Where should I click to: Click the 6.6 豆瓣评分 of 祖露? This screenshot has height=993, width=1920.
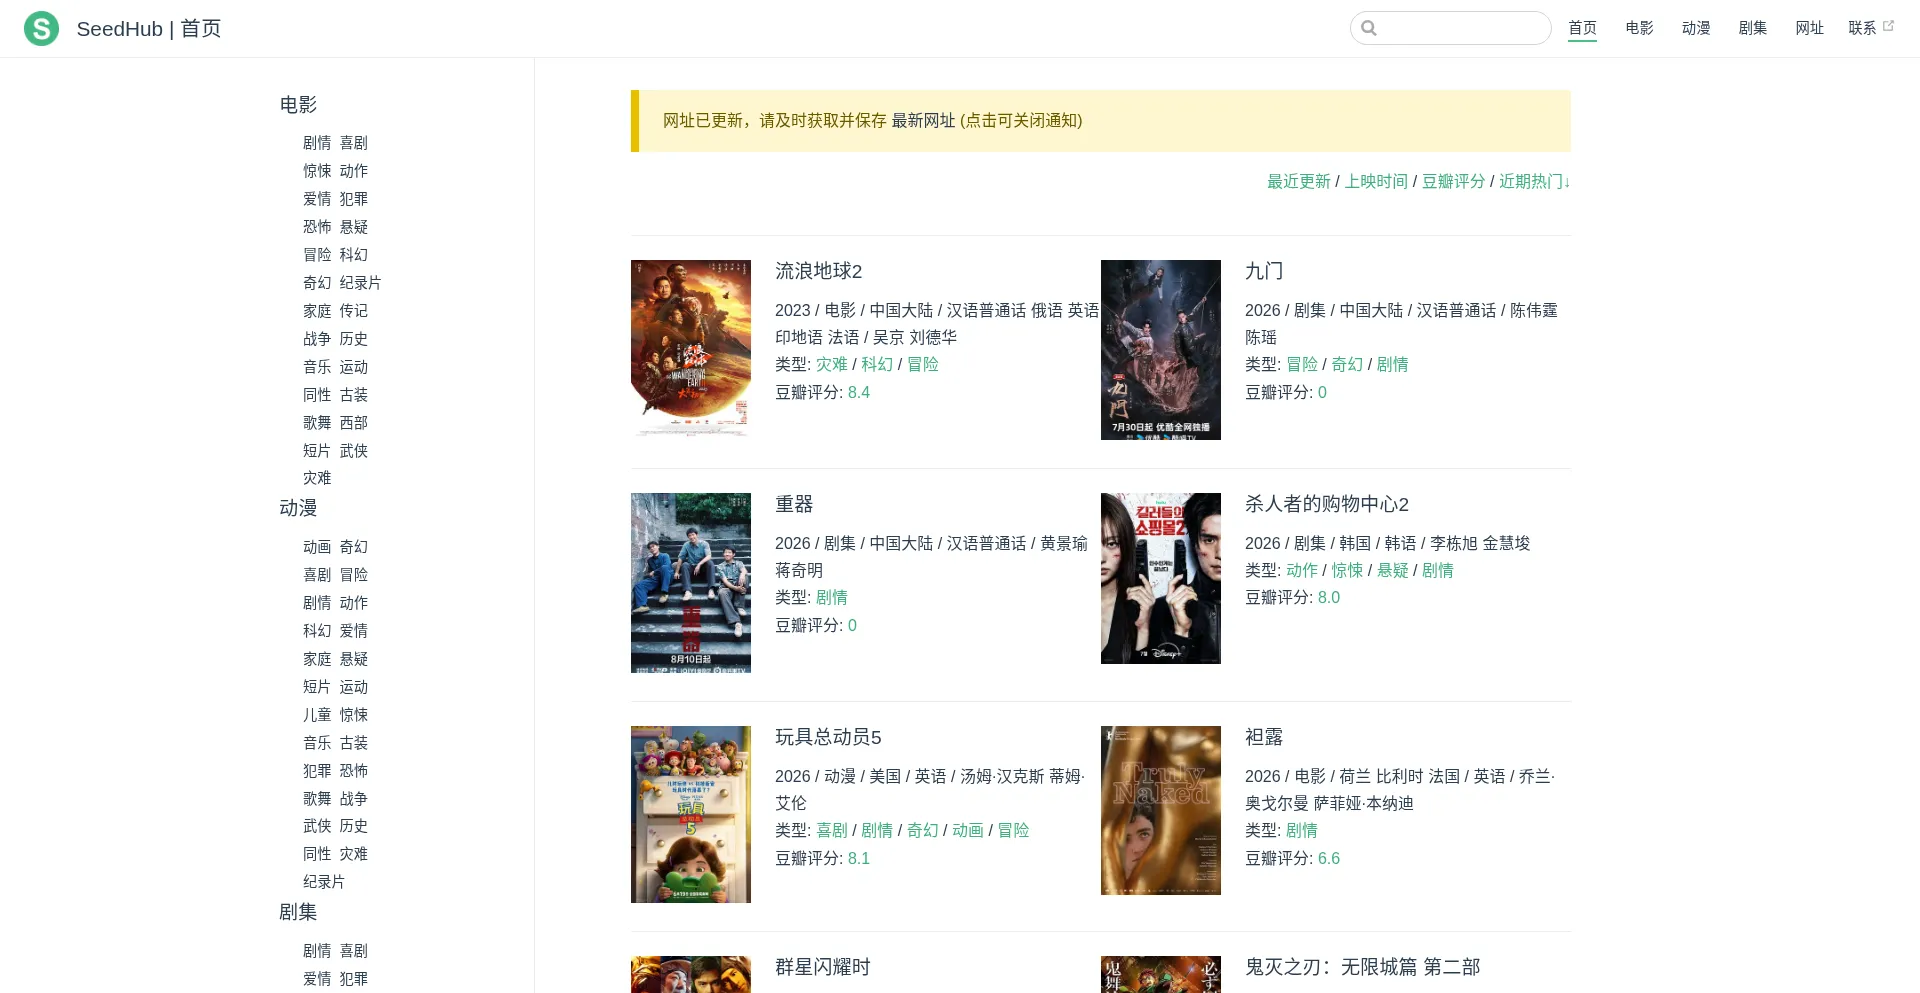tap(1329, 859)
